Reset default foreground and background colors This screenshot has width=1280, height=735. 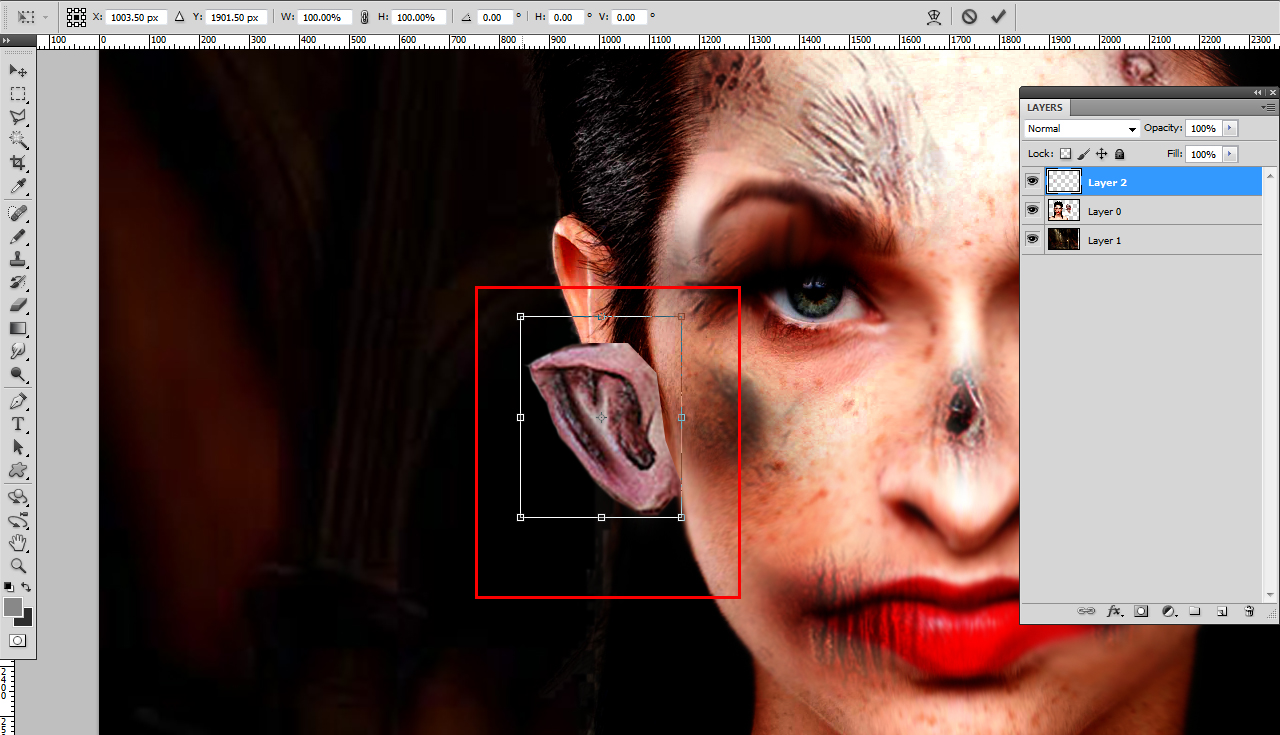9,587
